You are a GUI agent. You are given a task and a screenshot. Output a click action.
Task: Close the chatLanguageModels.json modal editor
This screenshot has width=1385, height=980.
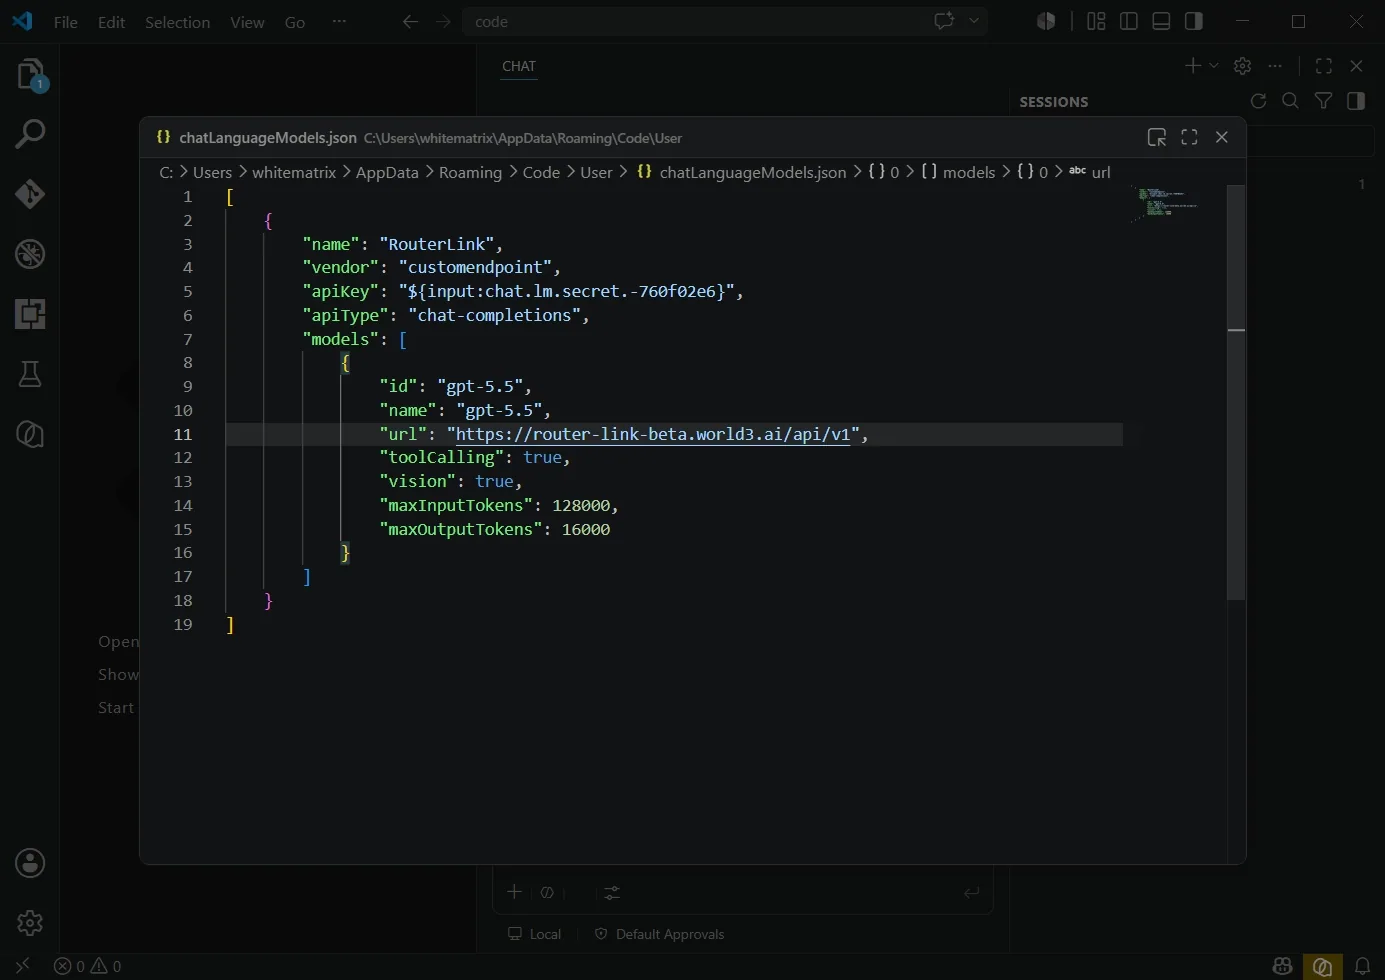pyautogui.click(x=1222, y=137)
